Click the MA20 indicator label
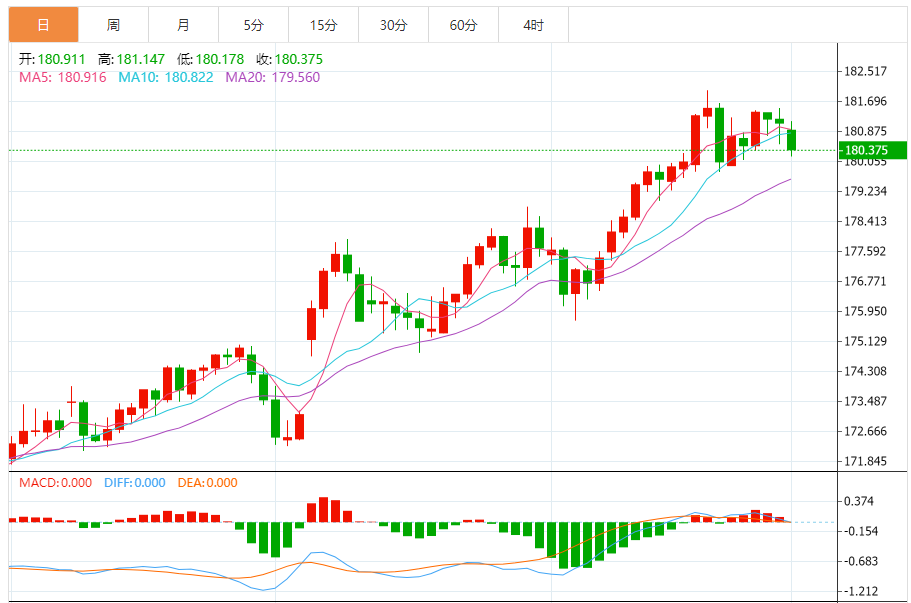Screen dimensions: 911x603 [x=272, y=77]
